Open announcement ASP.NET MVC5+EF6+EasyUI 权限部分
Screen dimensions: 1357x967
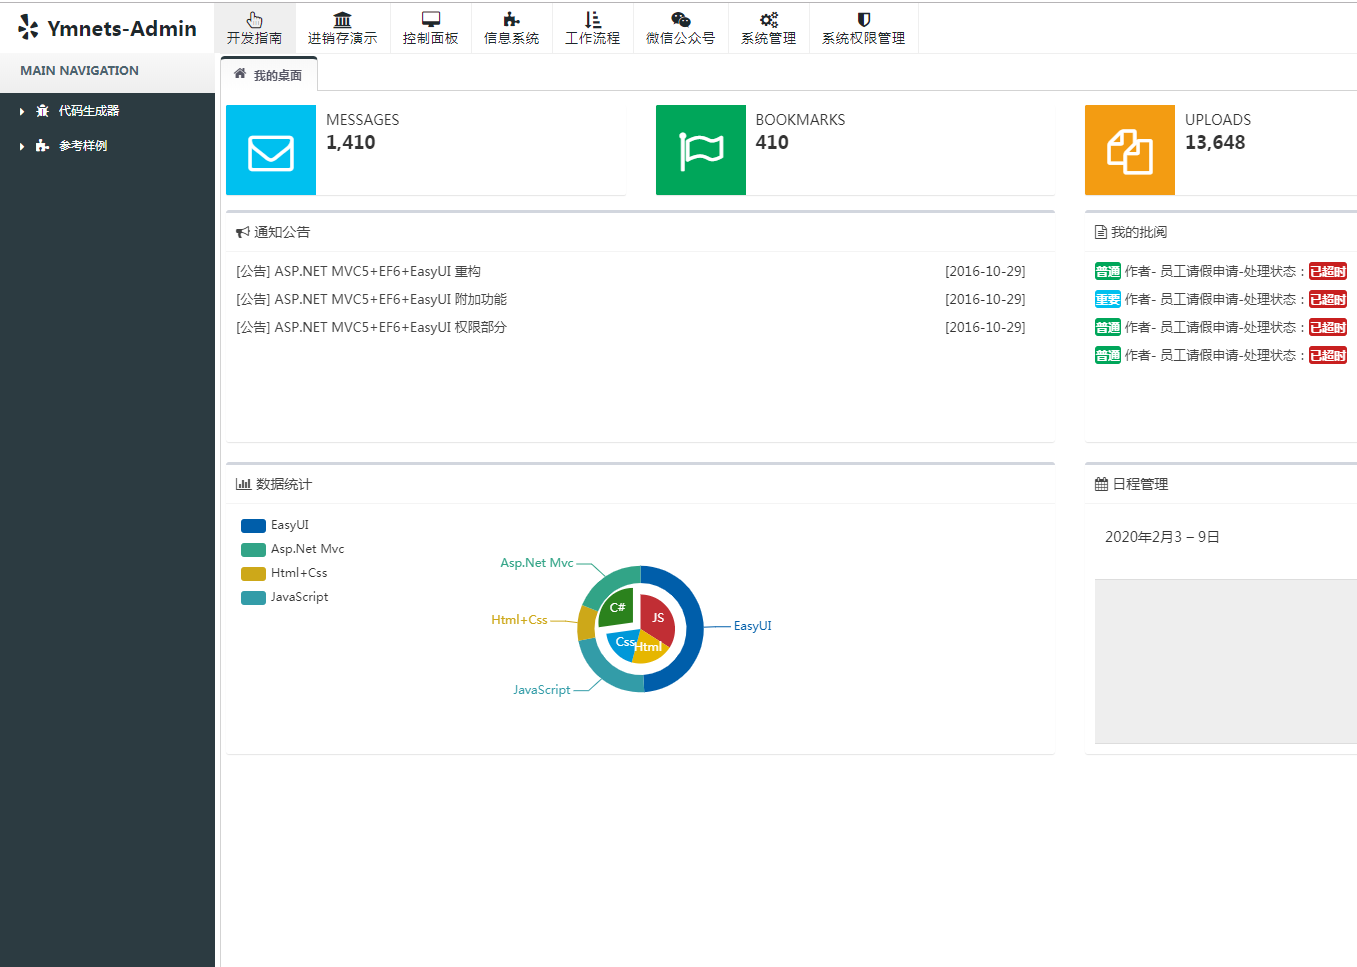[x=371, y=327]
